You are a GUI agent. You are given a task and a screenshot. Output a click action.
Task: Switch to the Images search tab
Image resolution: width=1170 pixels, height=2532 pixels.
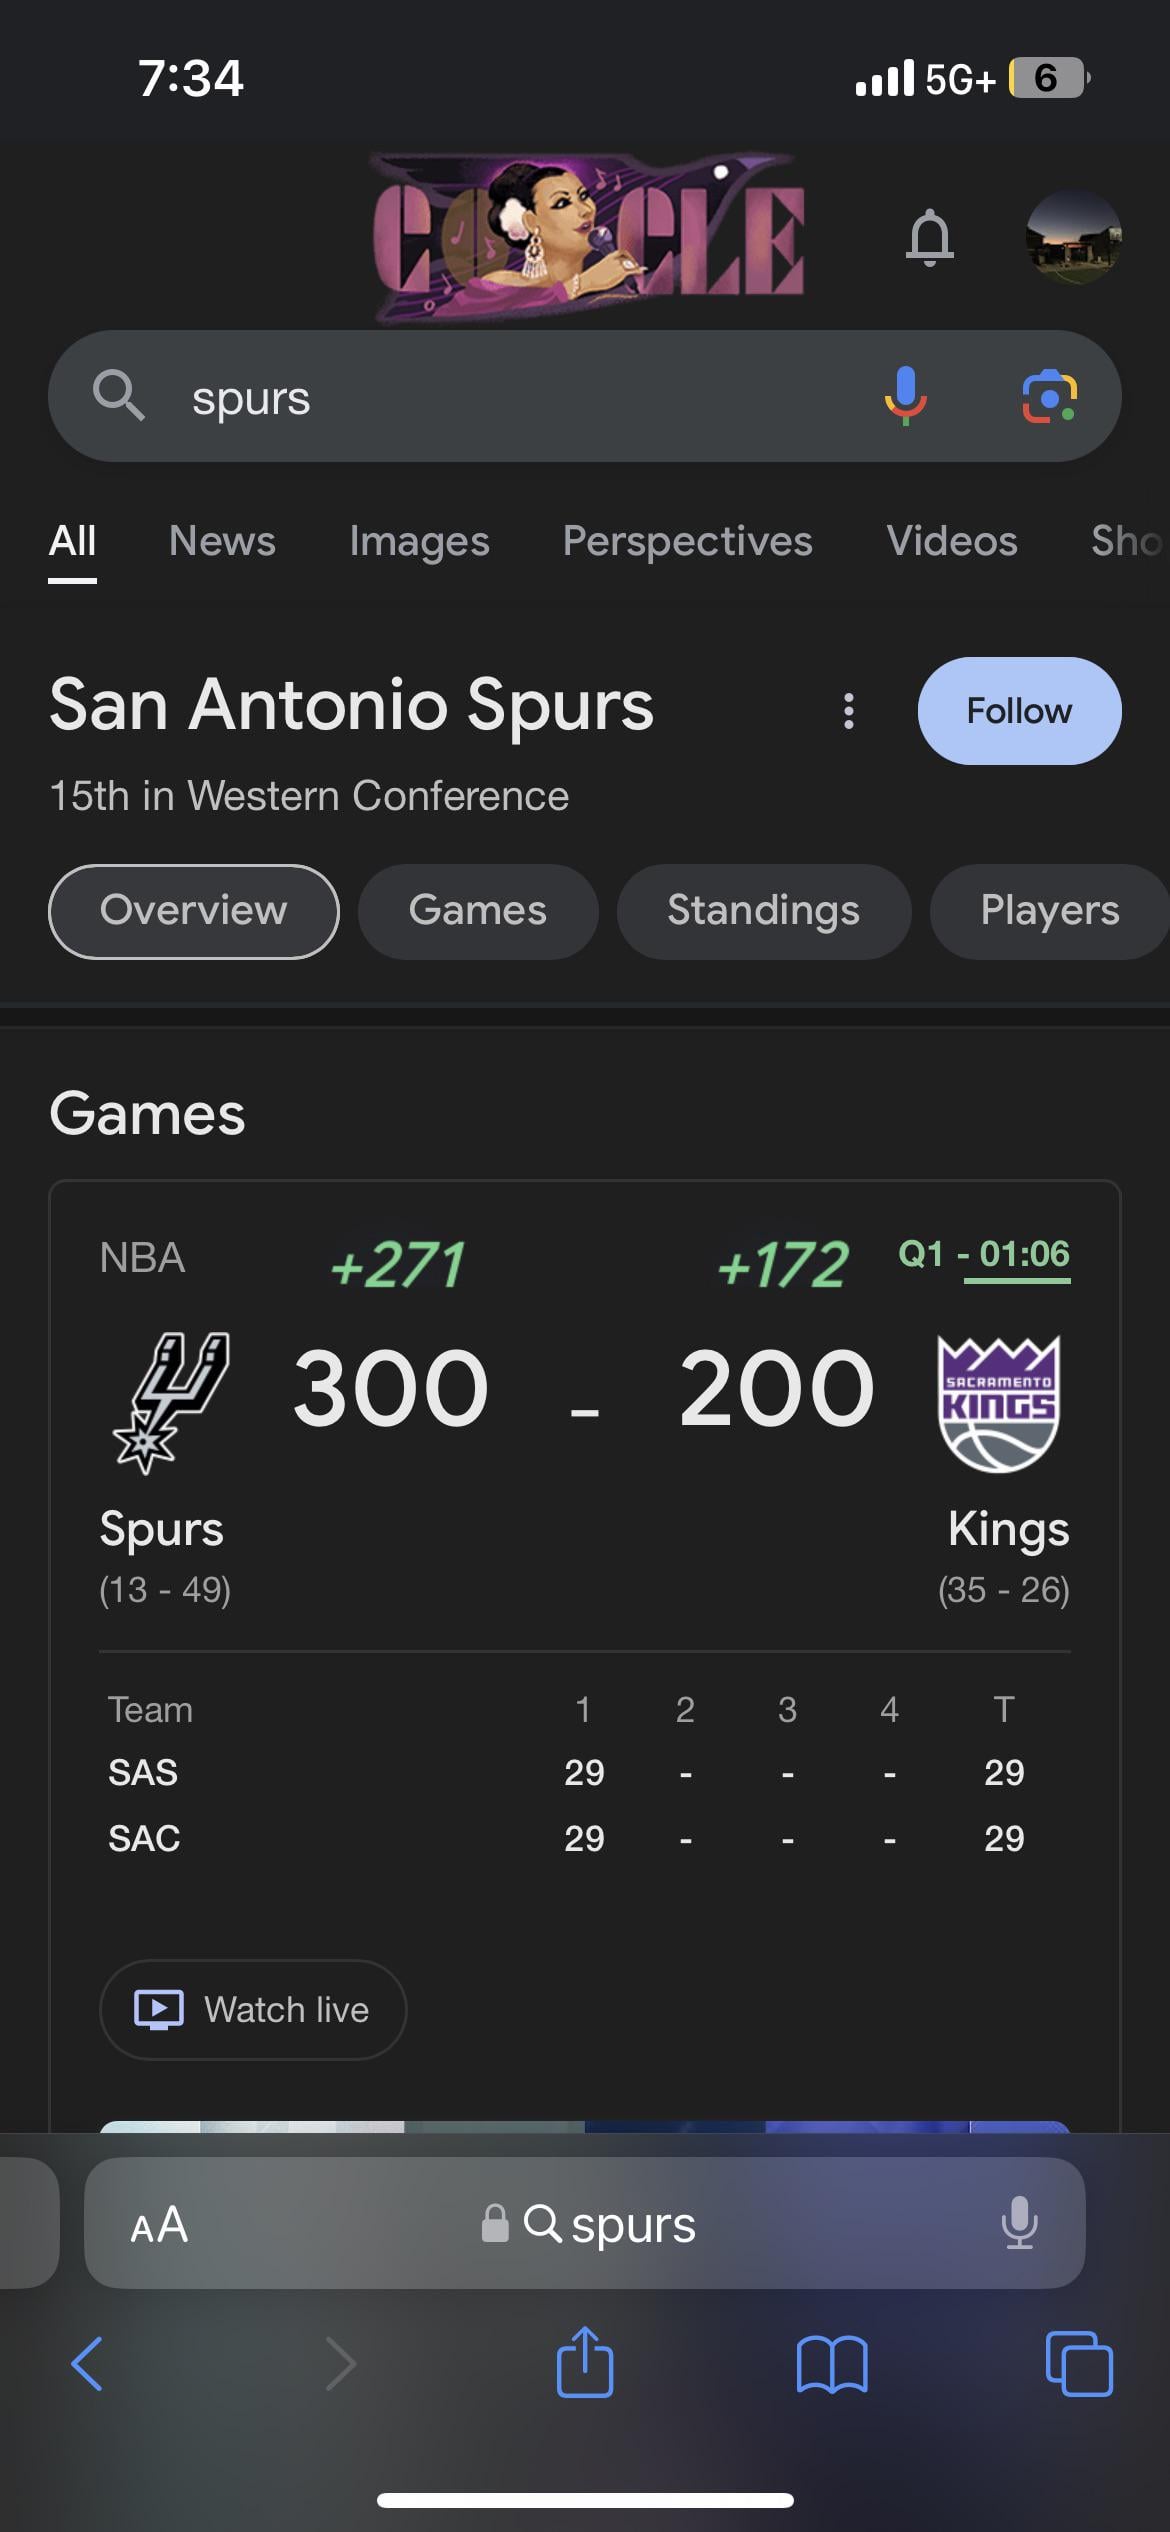coord(419,541)
